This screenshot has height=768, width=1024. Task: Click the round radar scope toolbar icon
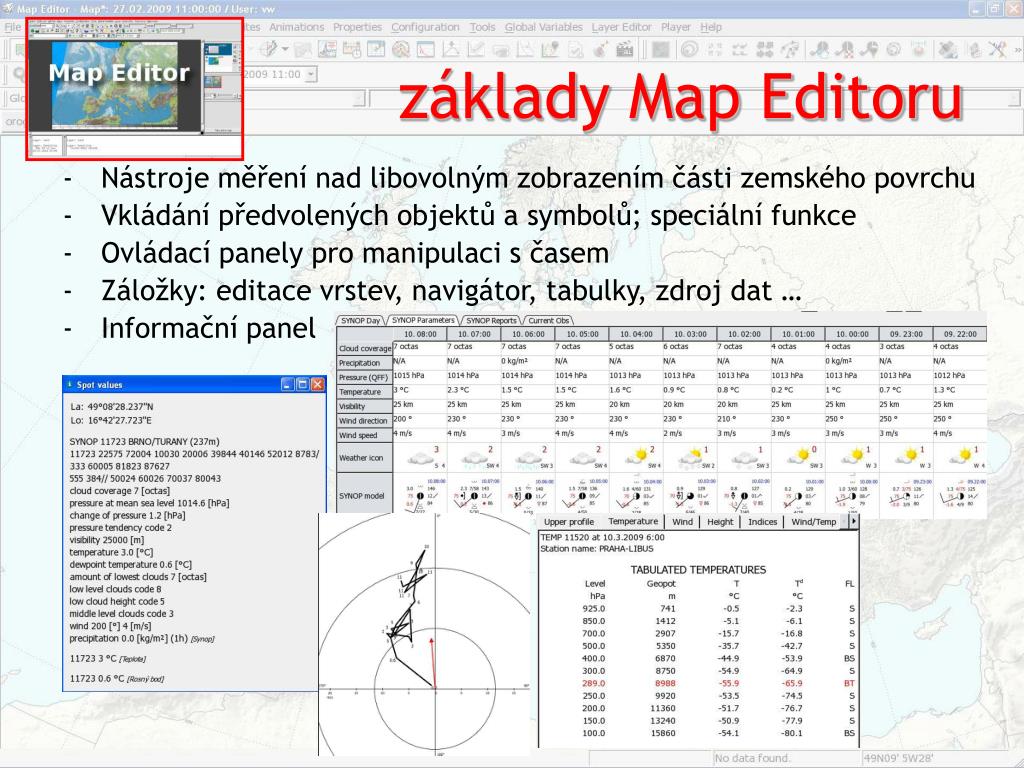pos(401,50)
